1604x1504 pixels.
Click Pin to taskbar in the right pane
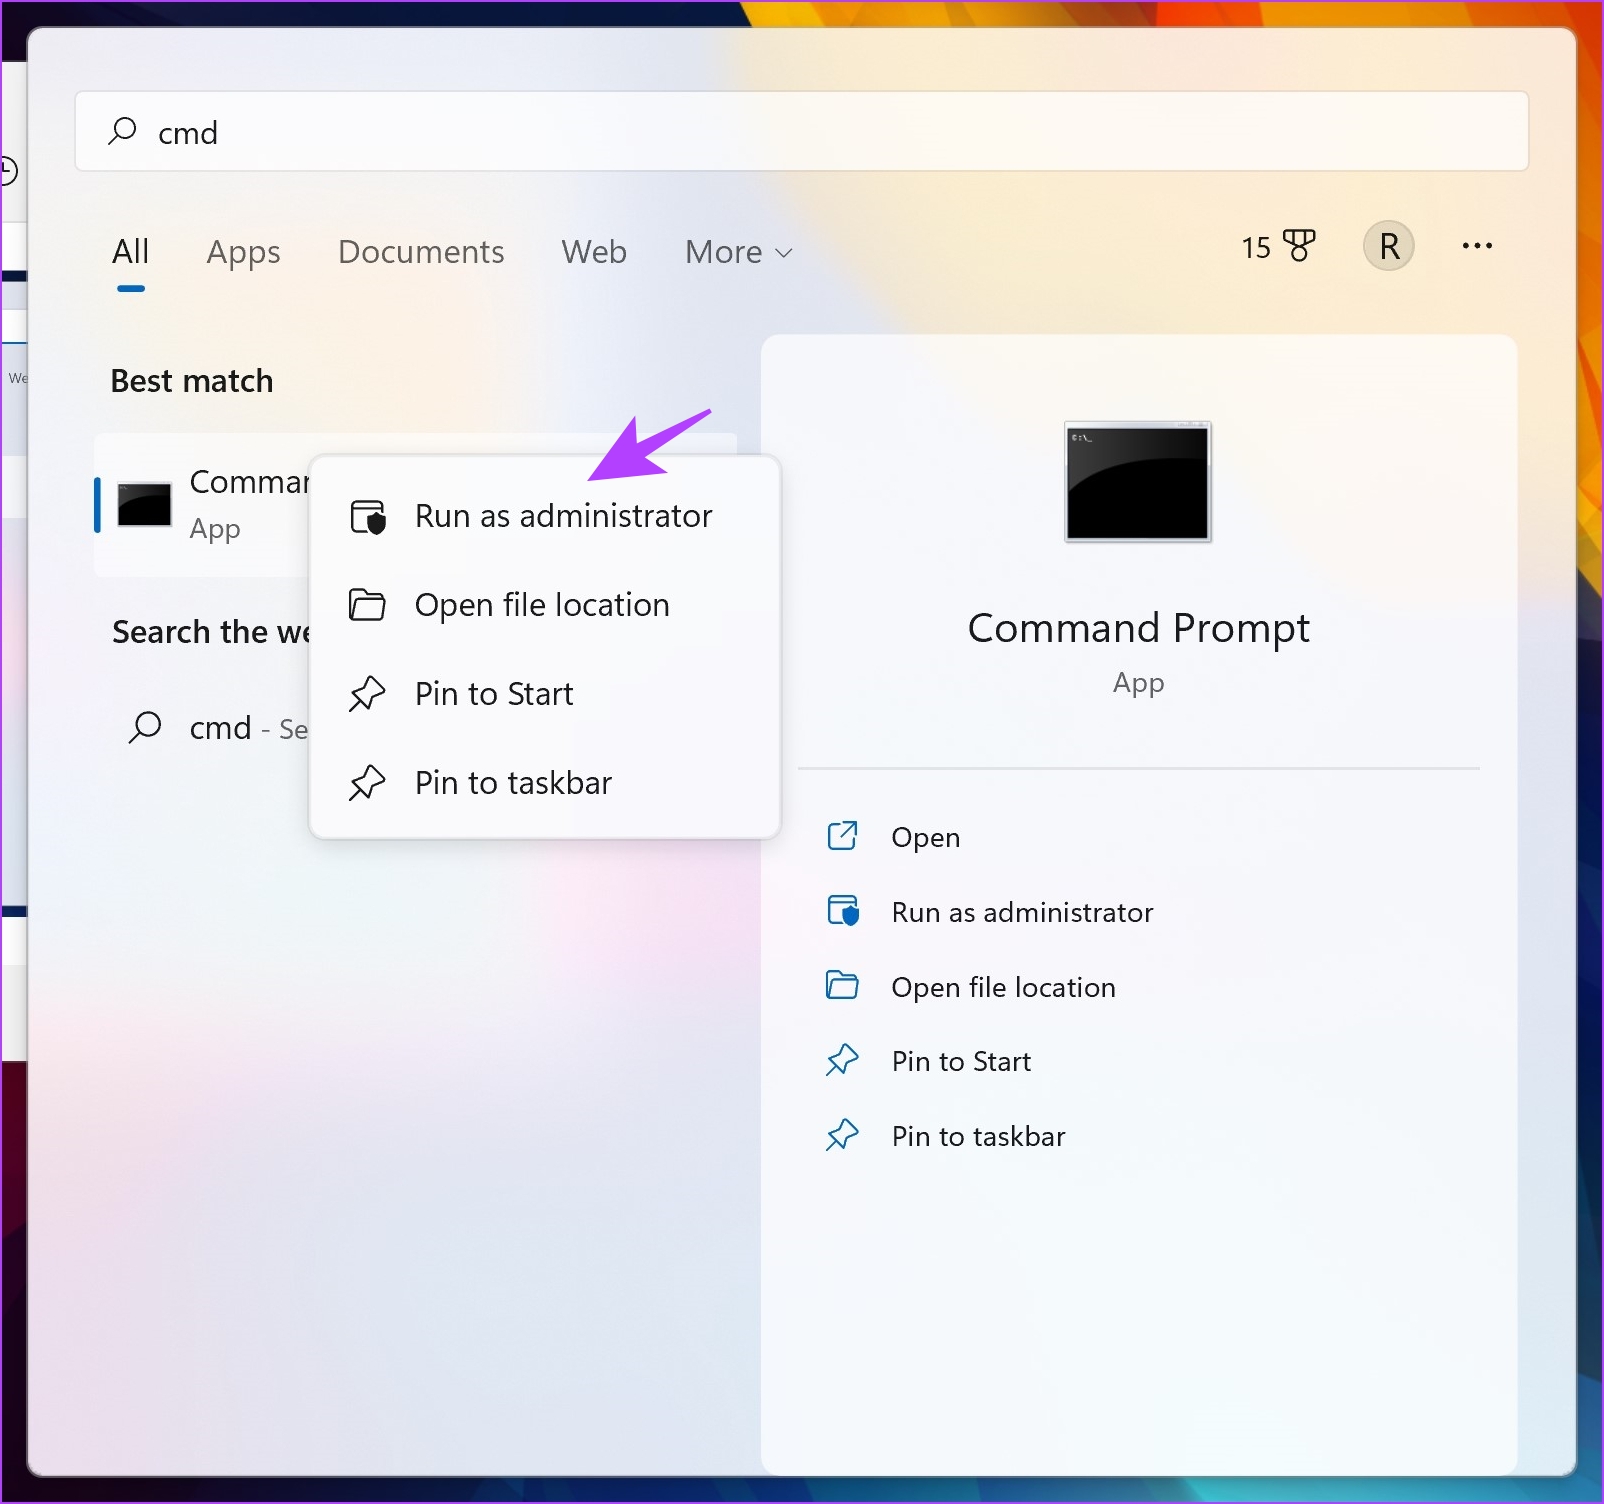[x=978, y=1135]
